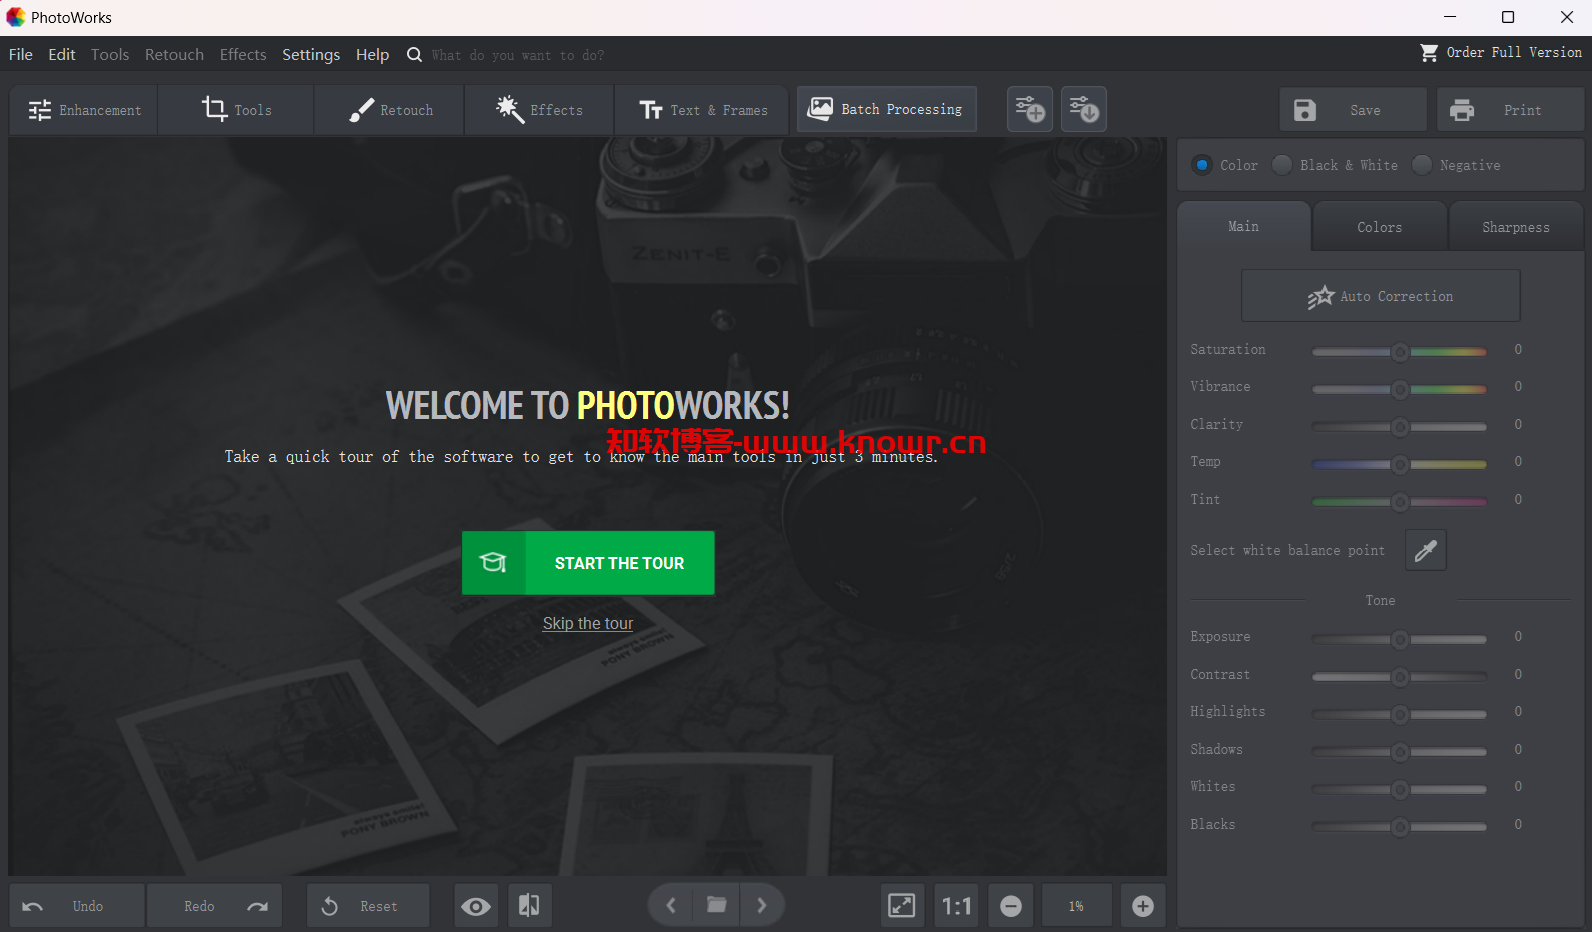
Task: Go to next photo arrow
Action: (x=762, y=905)
